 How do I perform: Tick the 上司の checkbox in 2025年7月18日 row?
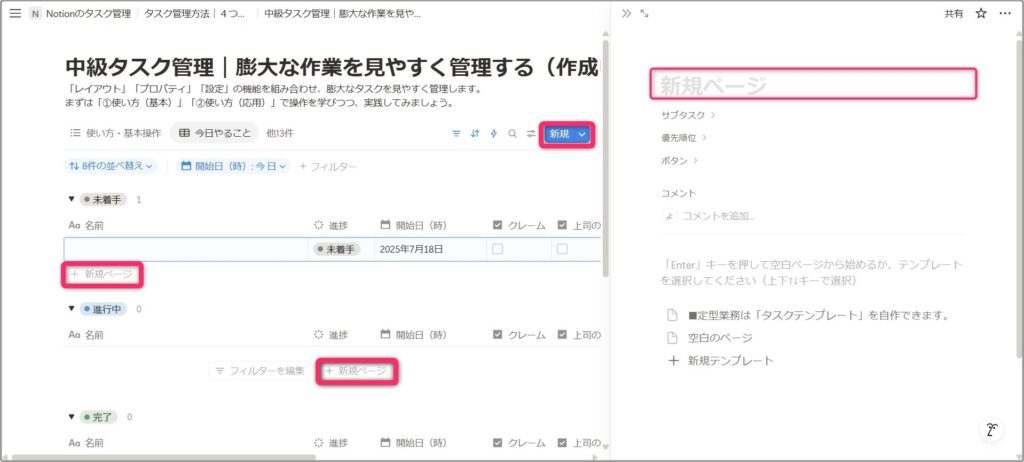[x=562, y=249]
